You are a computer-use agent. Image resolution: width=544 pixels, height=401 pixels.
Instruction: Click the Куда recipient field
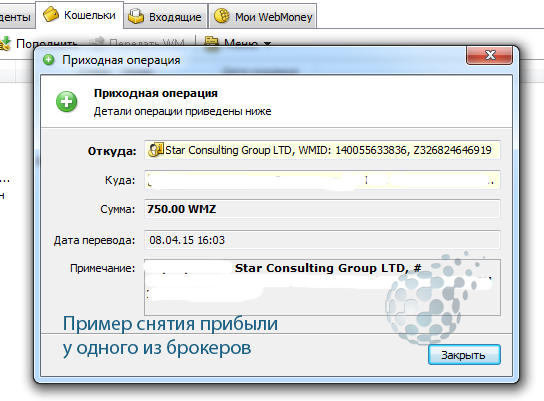(x=322, y=180)
